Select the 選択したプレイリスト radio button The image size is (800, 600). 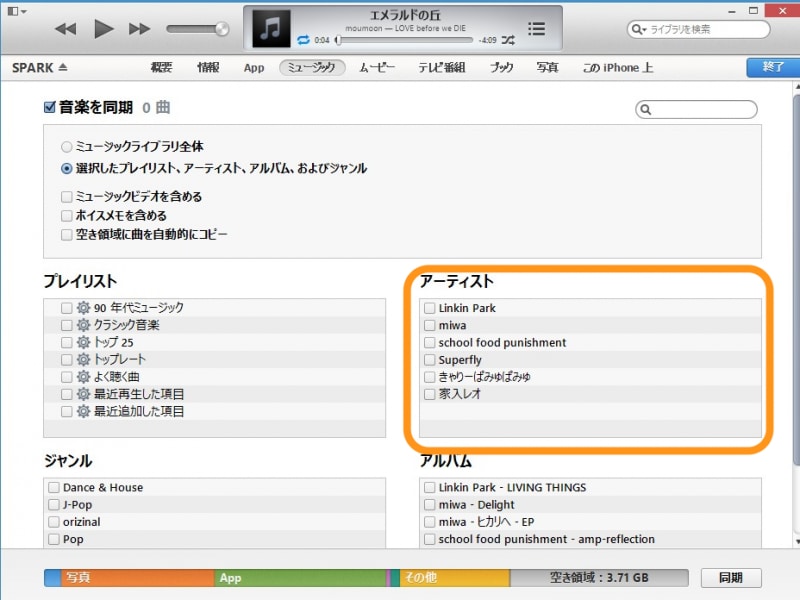[x=66, y=168]
